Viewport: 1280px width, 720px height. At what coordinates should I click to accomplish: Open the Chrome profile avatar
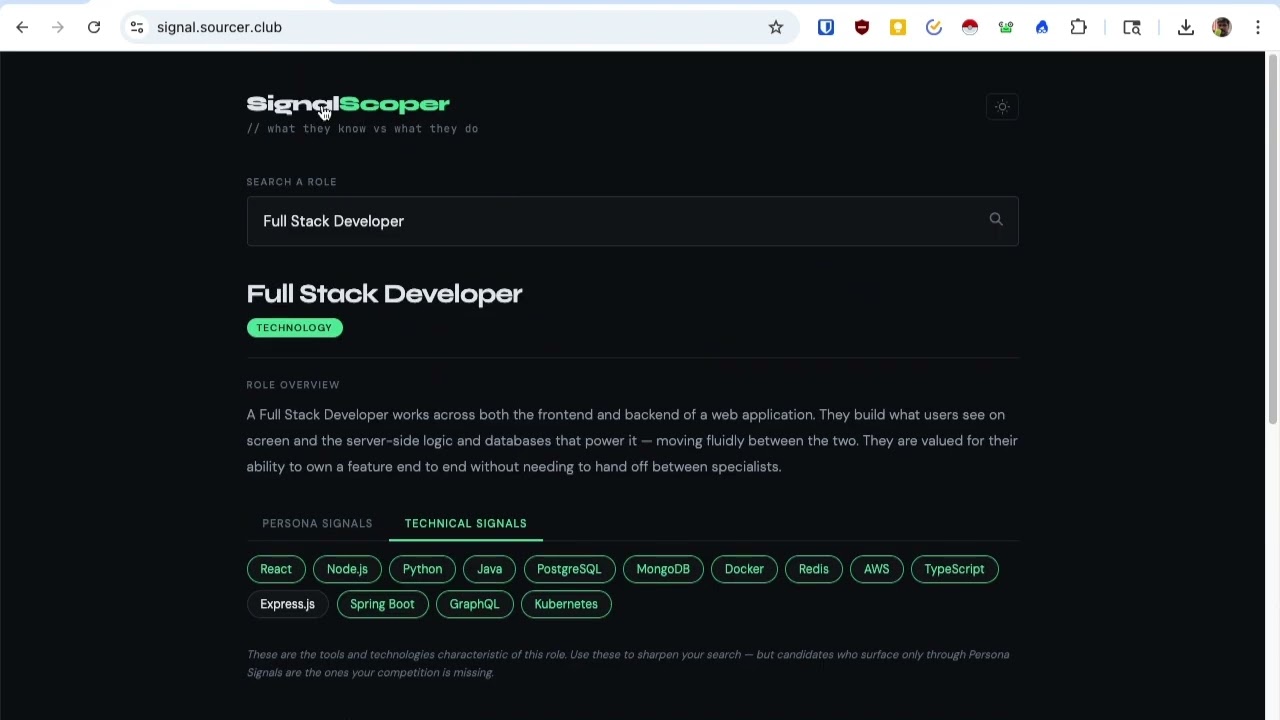click(x=1222, y=27)
